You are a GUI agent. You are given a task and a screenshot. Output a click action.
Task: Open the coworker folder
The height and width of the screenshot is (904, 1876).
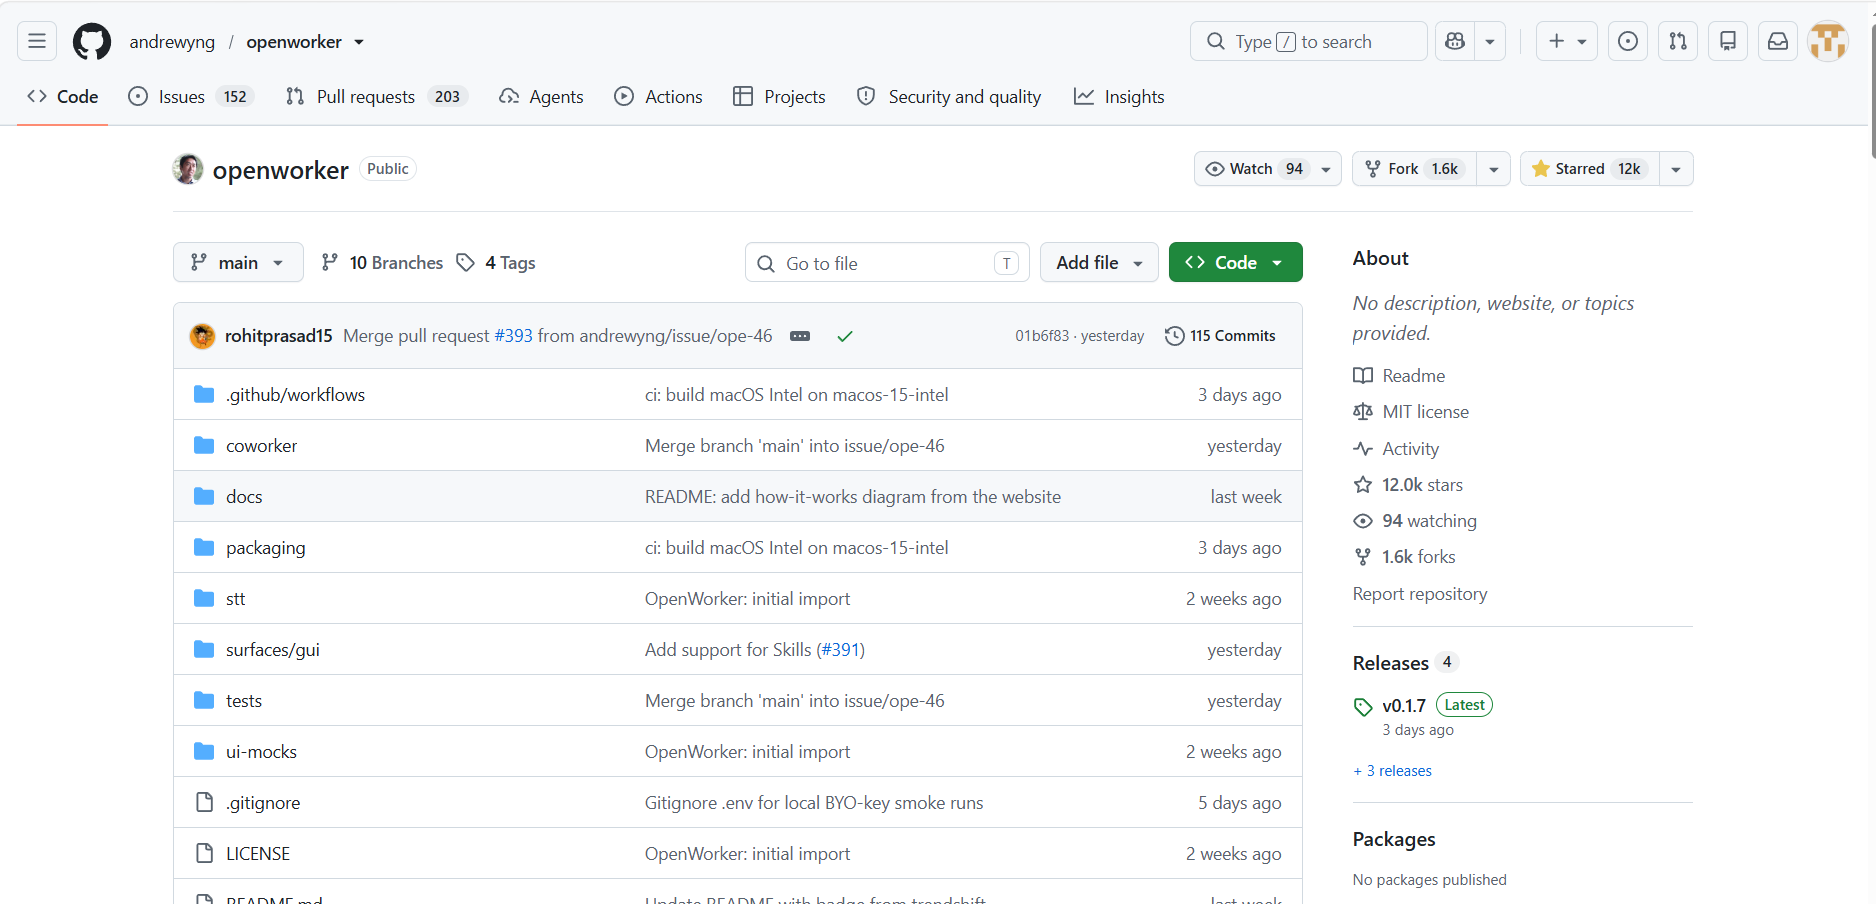(x=261, y=446)
